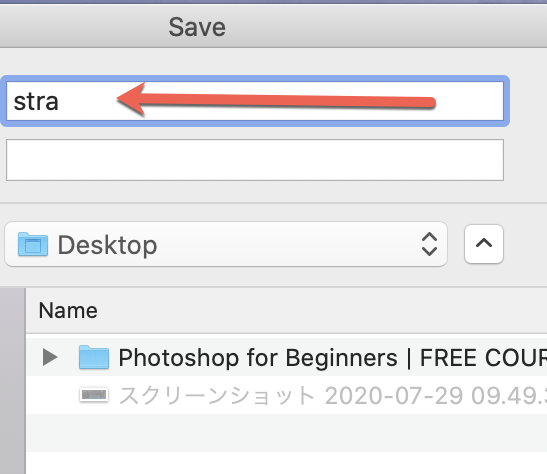This screenshot has width=547, height=474.
Task: Select the grayed screenshot file thumbnail icon
Action: pos(94,395)
